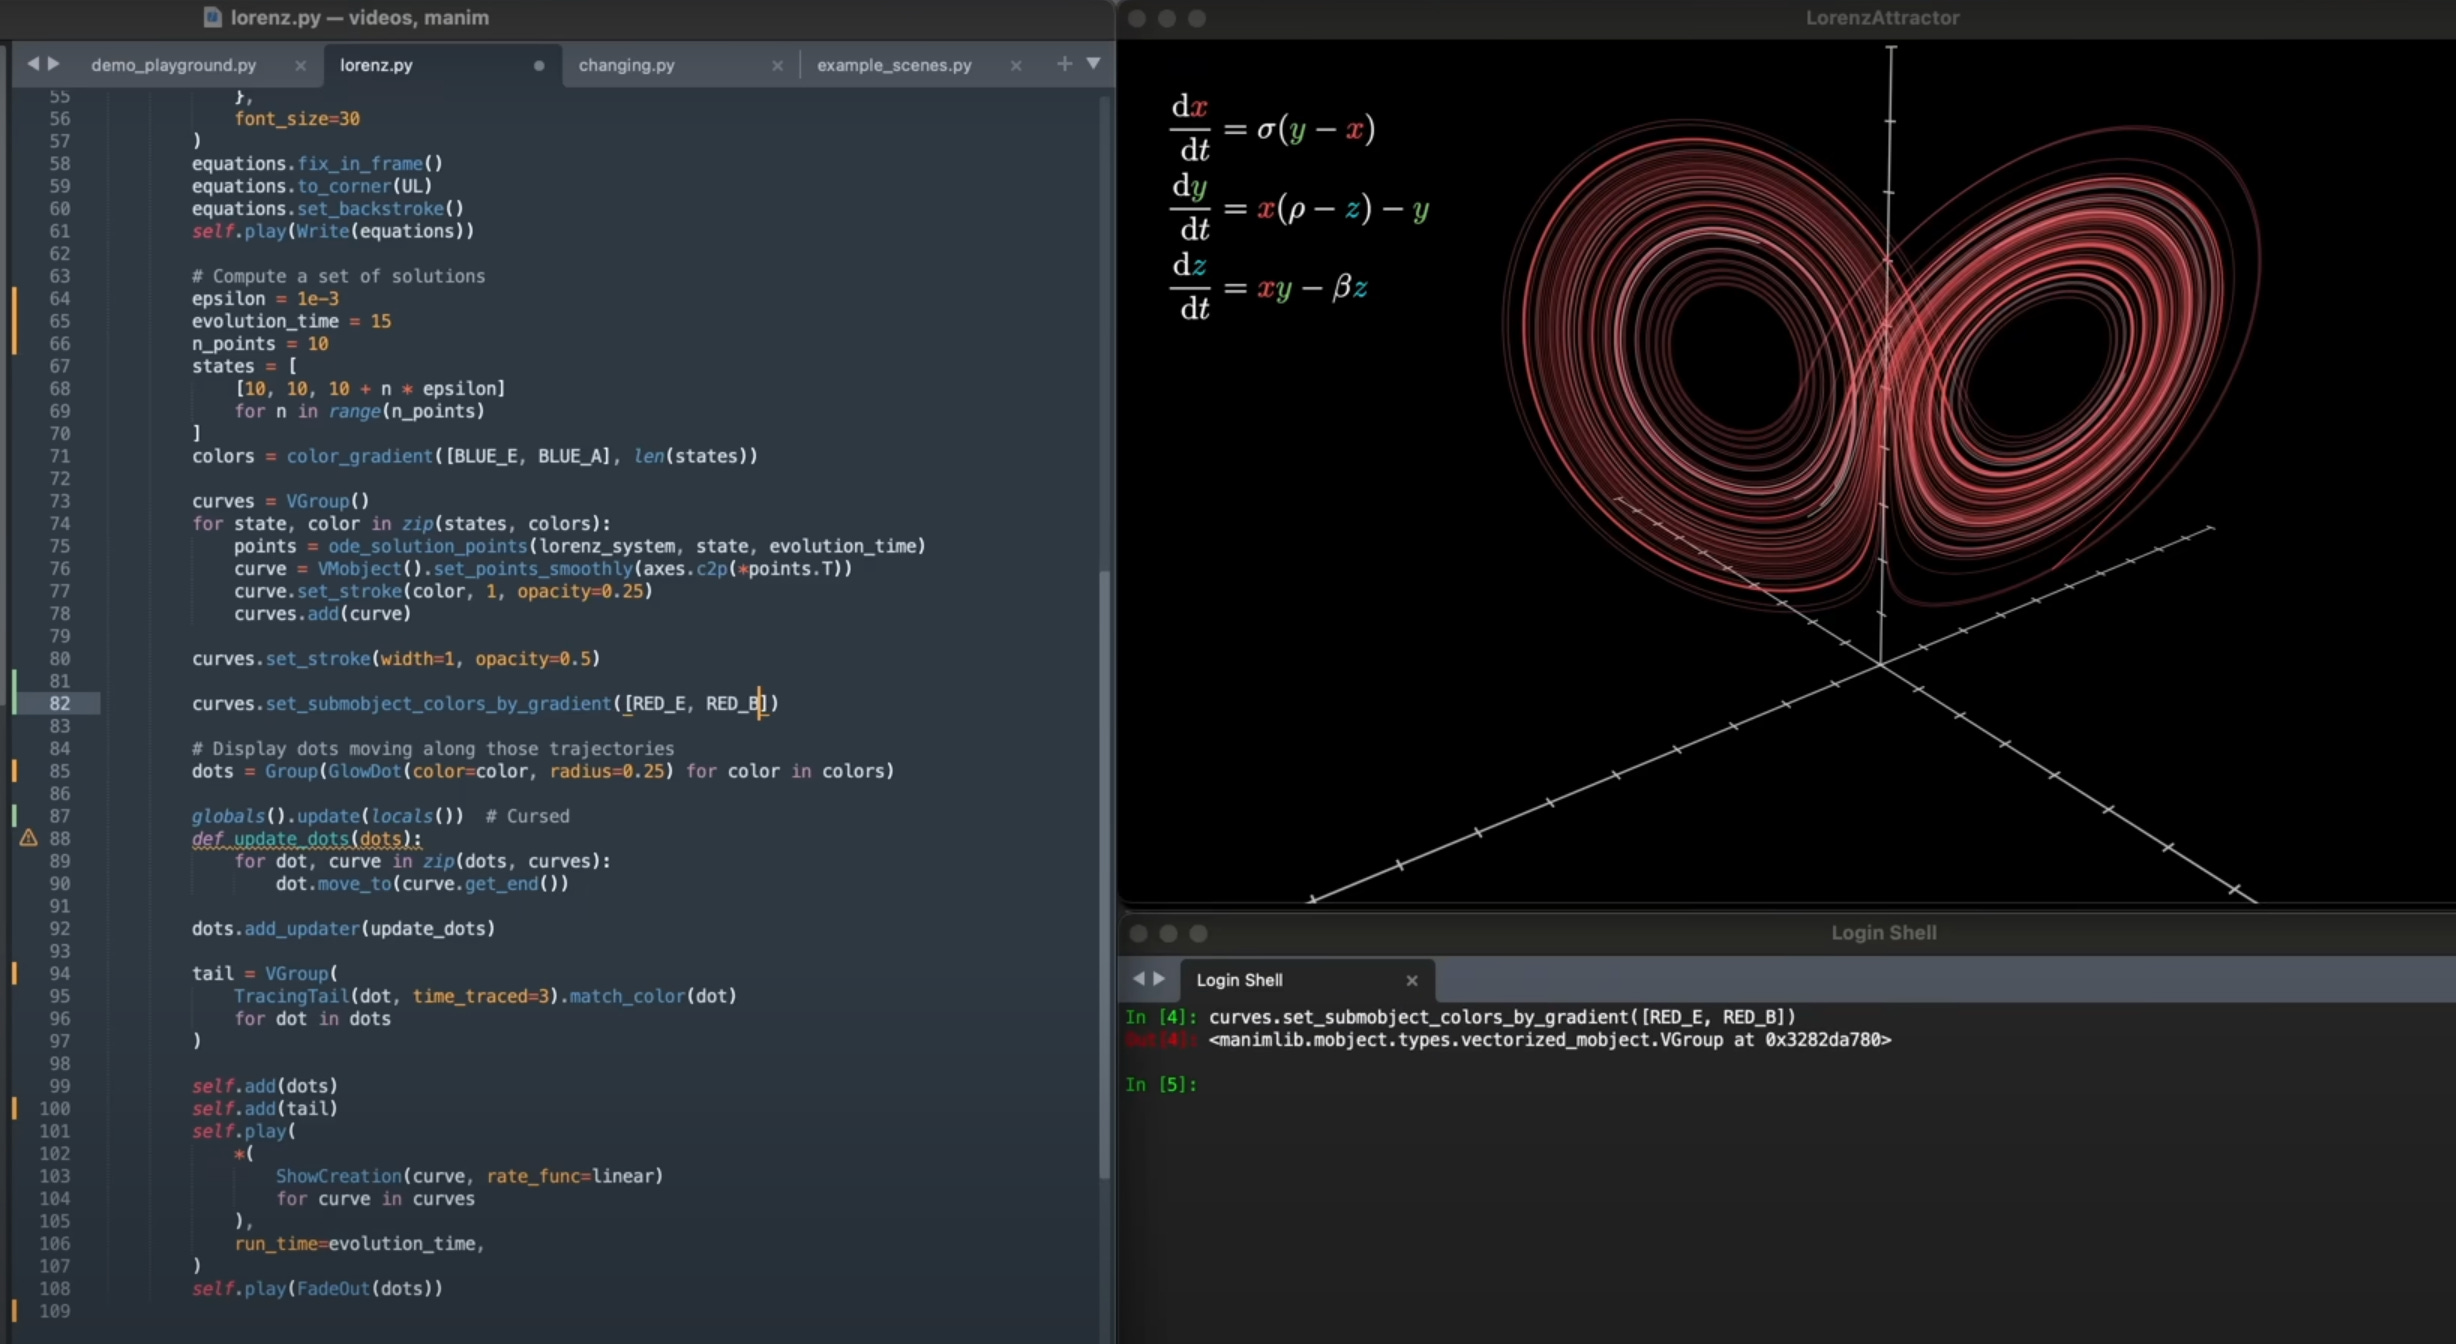This screenshot has height=1344, width=2456.
Task: Close the example_scenes.py tab
Action: pyautogui.click(x=1016, y=65)
